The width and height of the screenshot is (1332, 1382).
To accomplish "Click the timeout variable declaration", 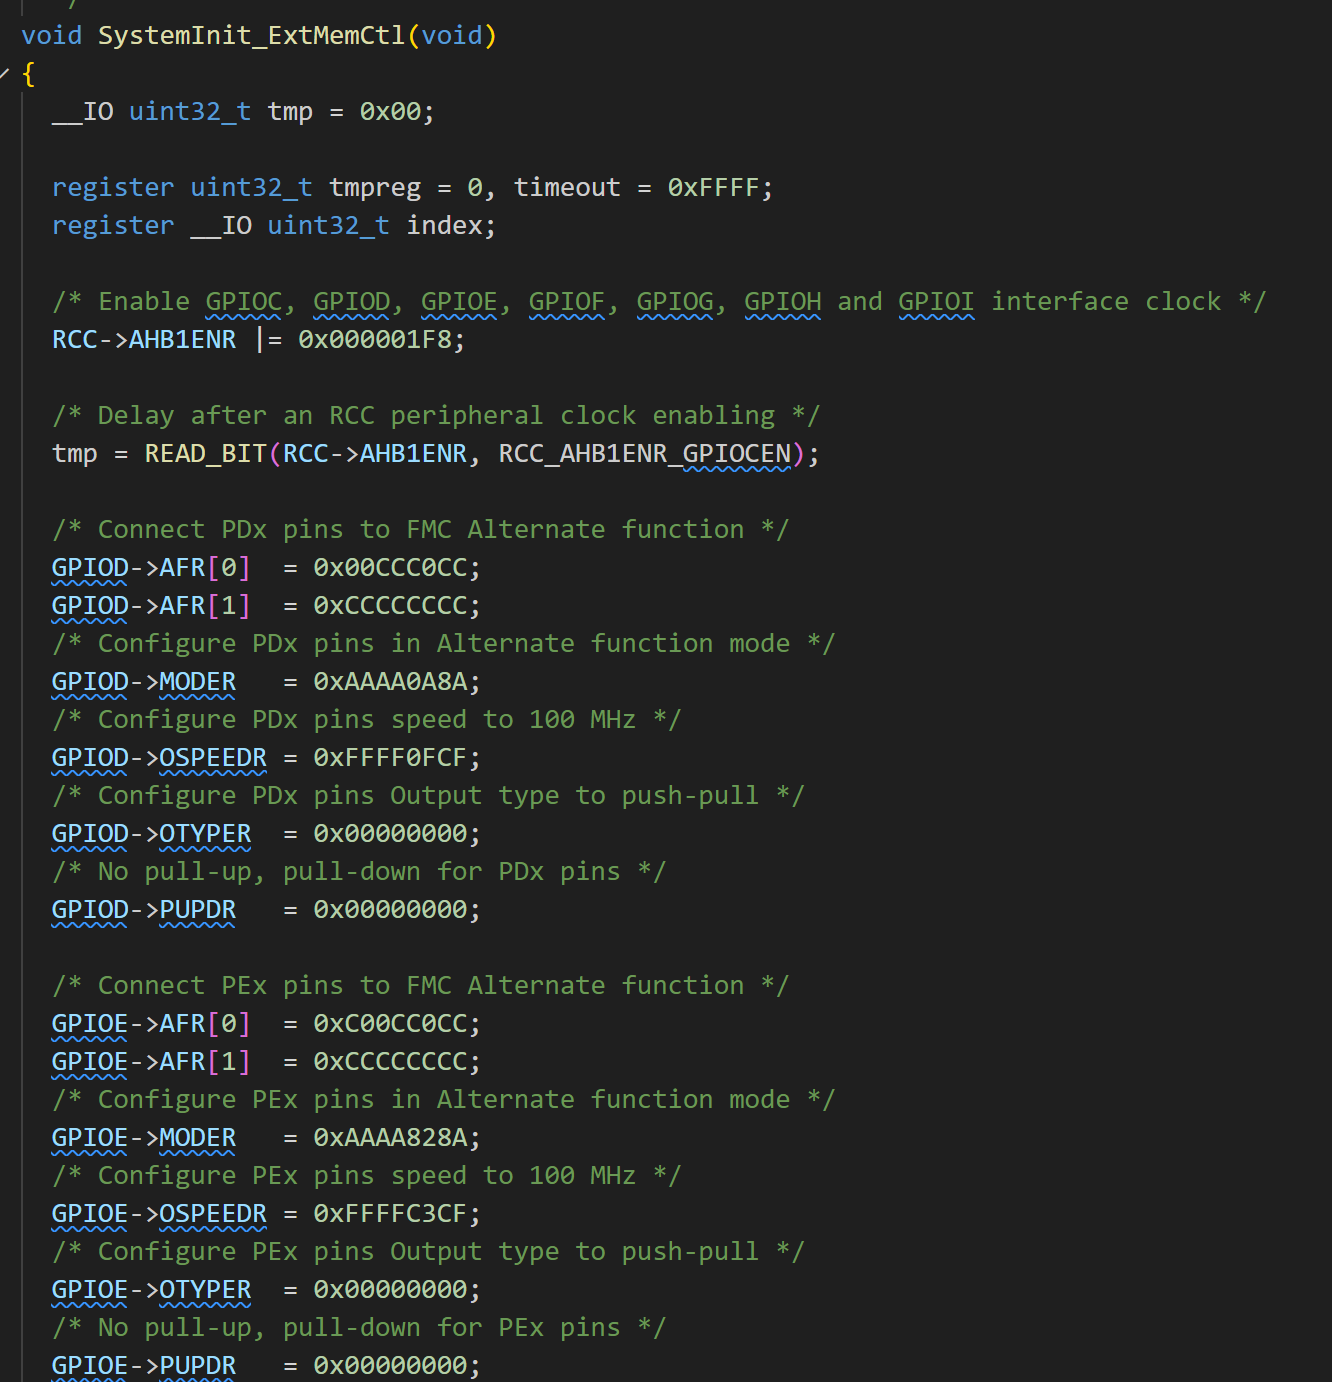I will 566,188.
